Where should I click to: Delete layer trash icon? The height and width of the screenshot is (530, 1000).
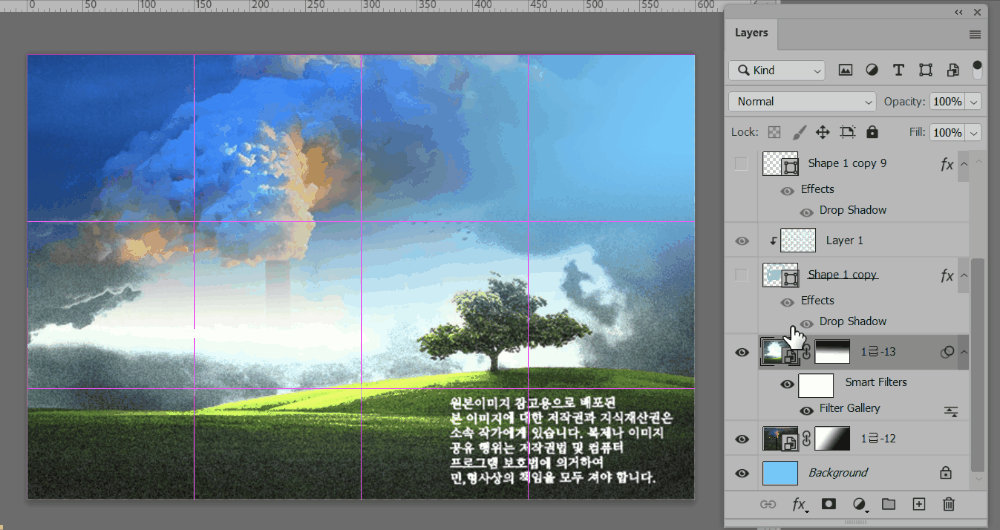coord(948,504)
